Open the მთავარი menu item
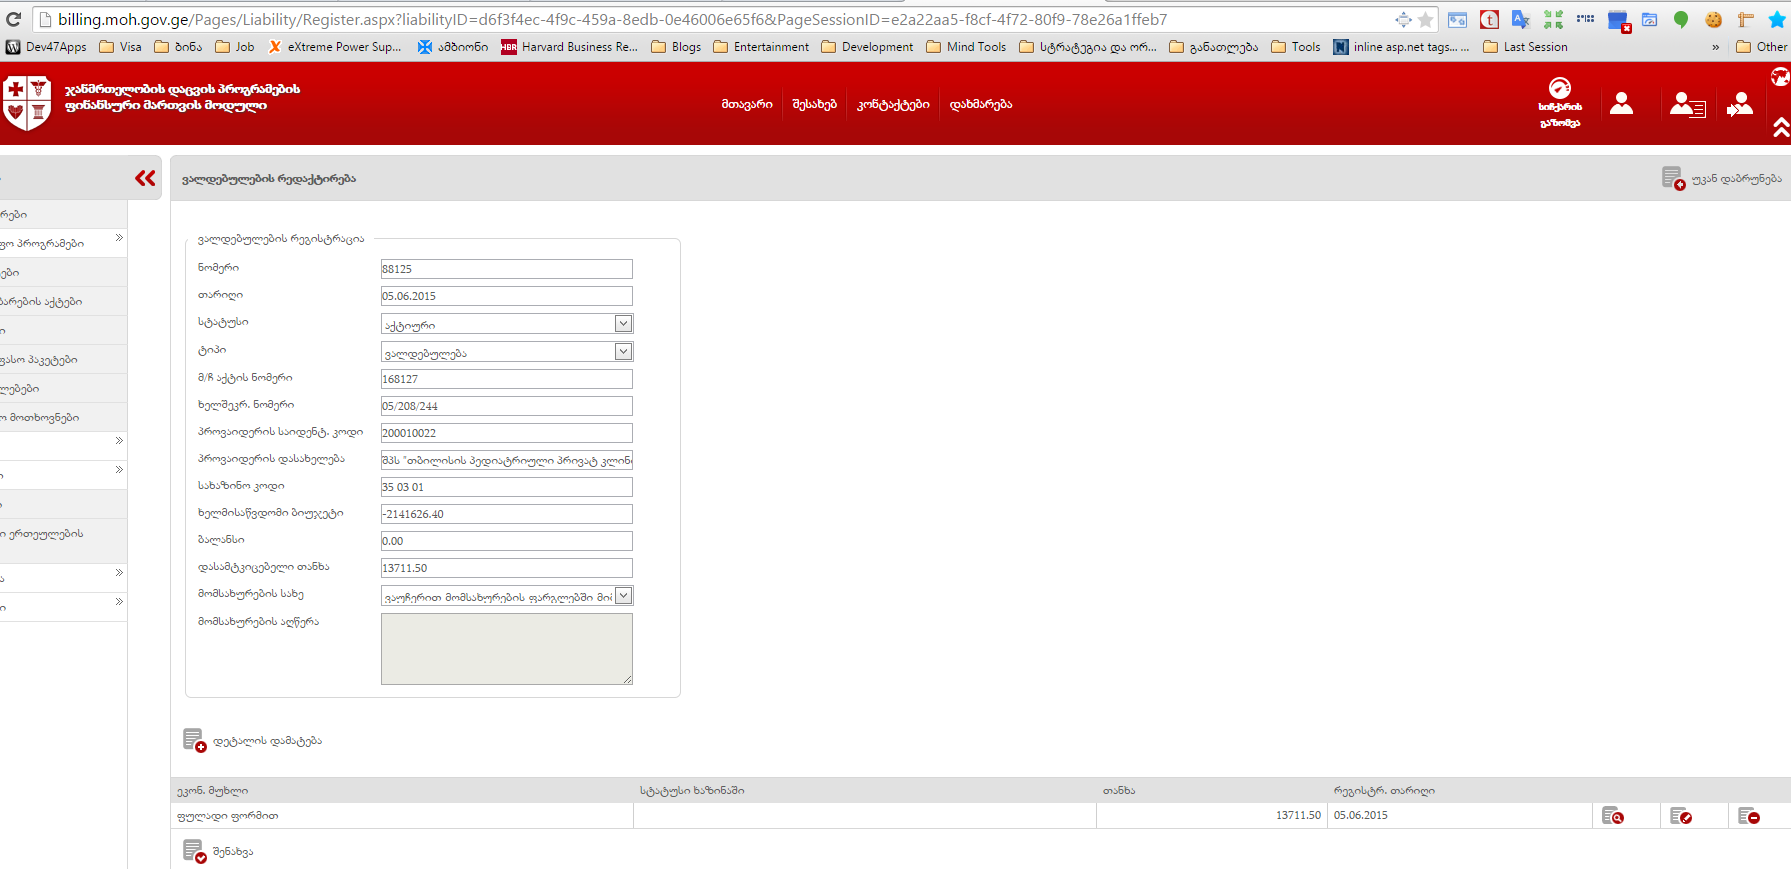This screenshot has width=1791, height=869. tap(747, 104)
